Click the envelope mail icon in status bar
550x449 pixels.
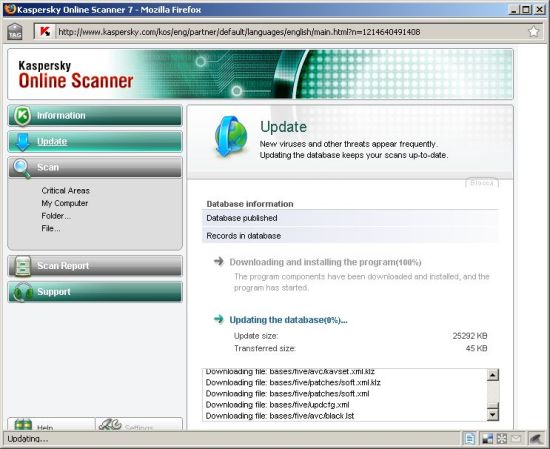516,438
